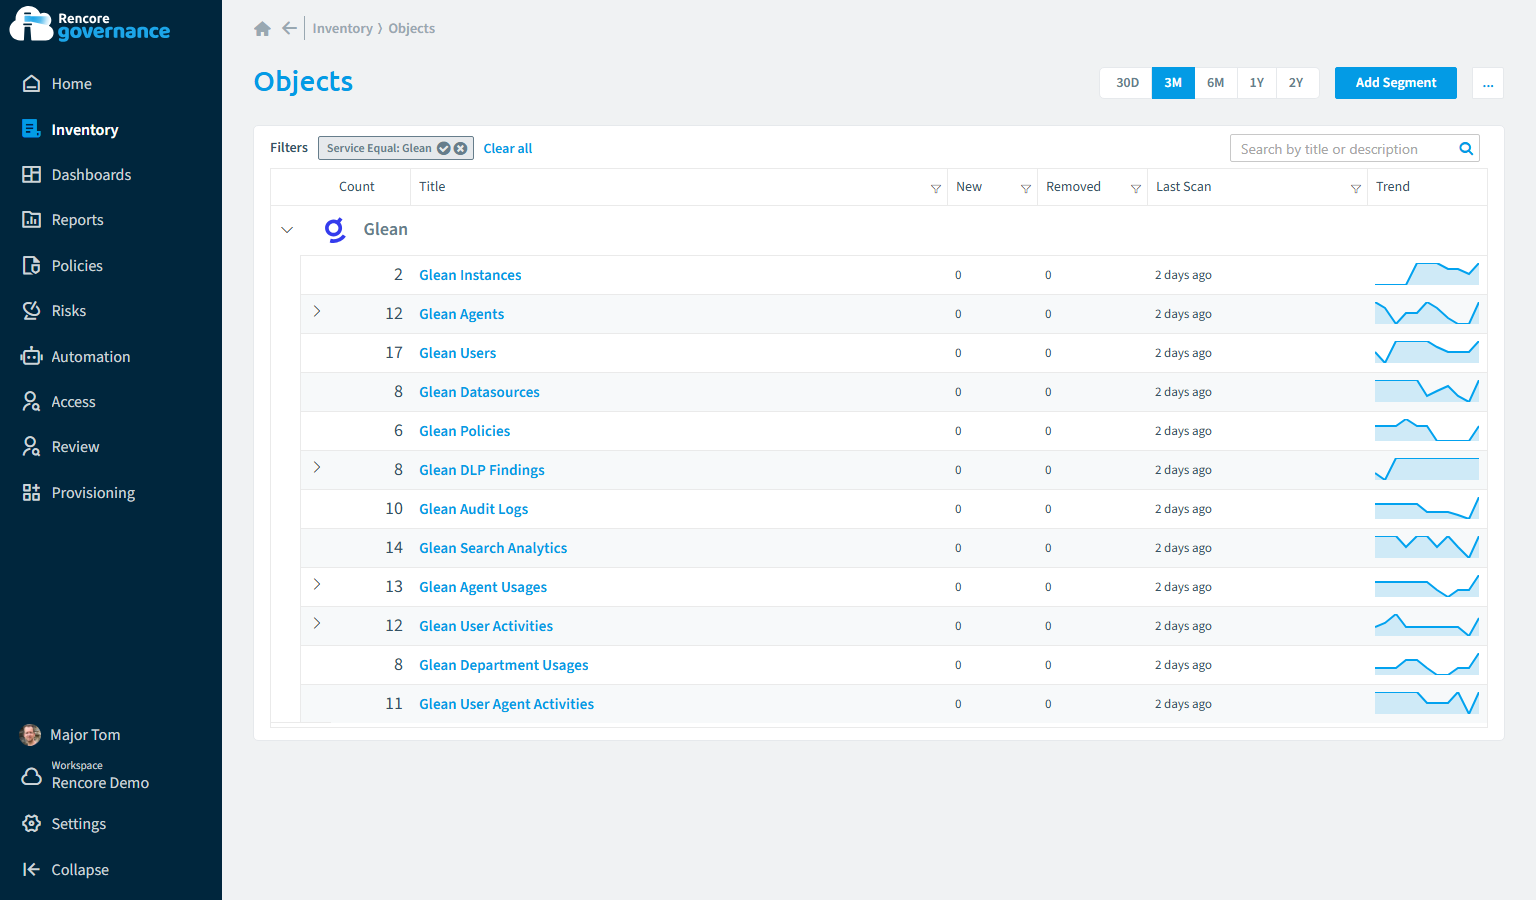Open the Home sidebar icon
1536x900 pixels.
click(32, 83)
